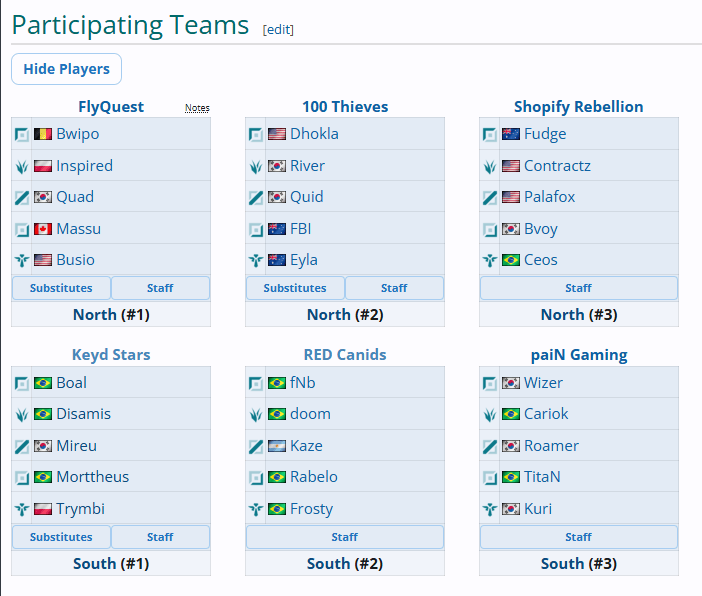This screenshot has height=596, width=702.
Task: Open the edit link beside Participating Teams
Action: click(278, 30)
